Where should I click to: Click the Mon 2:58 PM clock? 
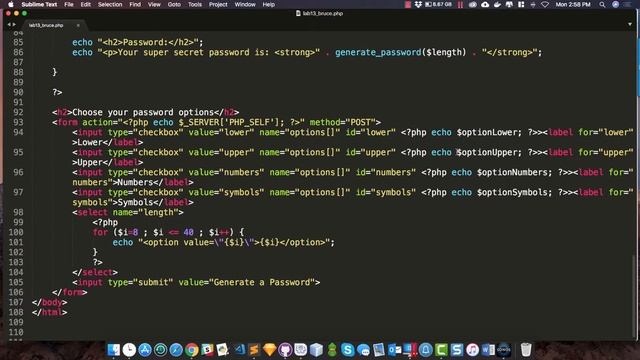(573, 4)
